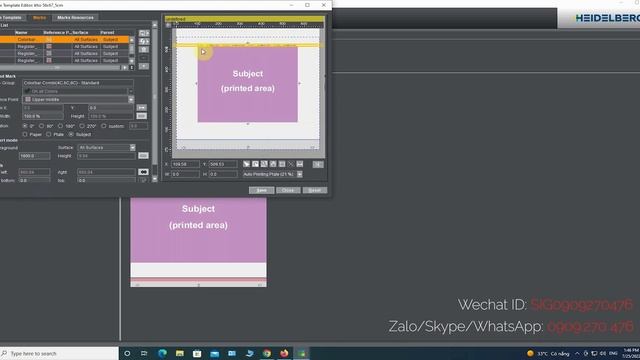The width and height of the screenshot is (640, 360).
Task: Click the third view tool icon in the preview toolbar
Action: click(x=264, y=164)
